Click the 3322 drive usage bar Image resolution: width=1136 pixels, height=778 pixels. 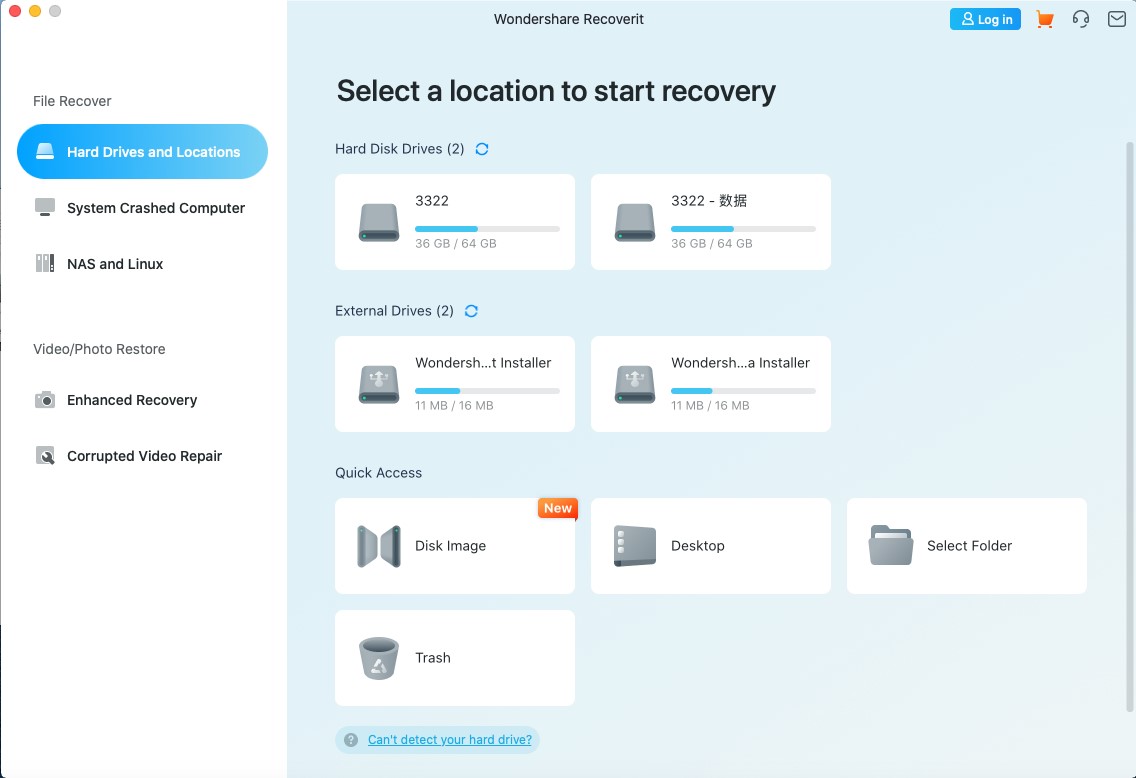click(488, 229)
